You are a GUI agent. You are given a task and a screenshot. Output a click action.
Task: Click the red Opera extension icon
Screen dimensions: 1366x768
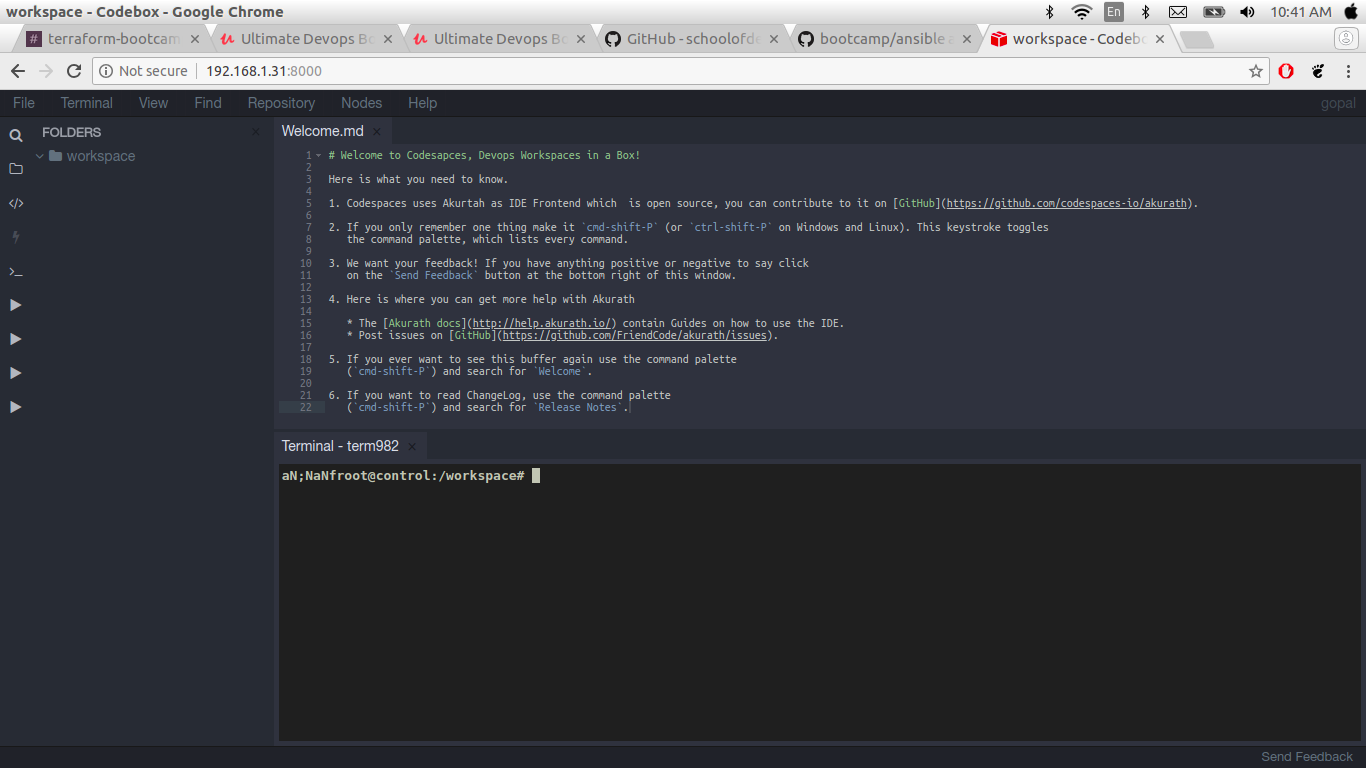coord(1287,71)
